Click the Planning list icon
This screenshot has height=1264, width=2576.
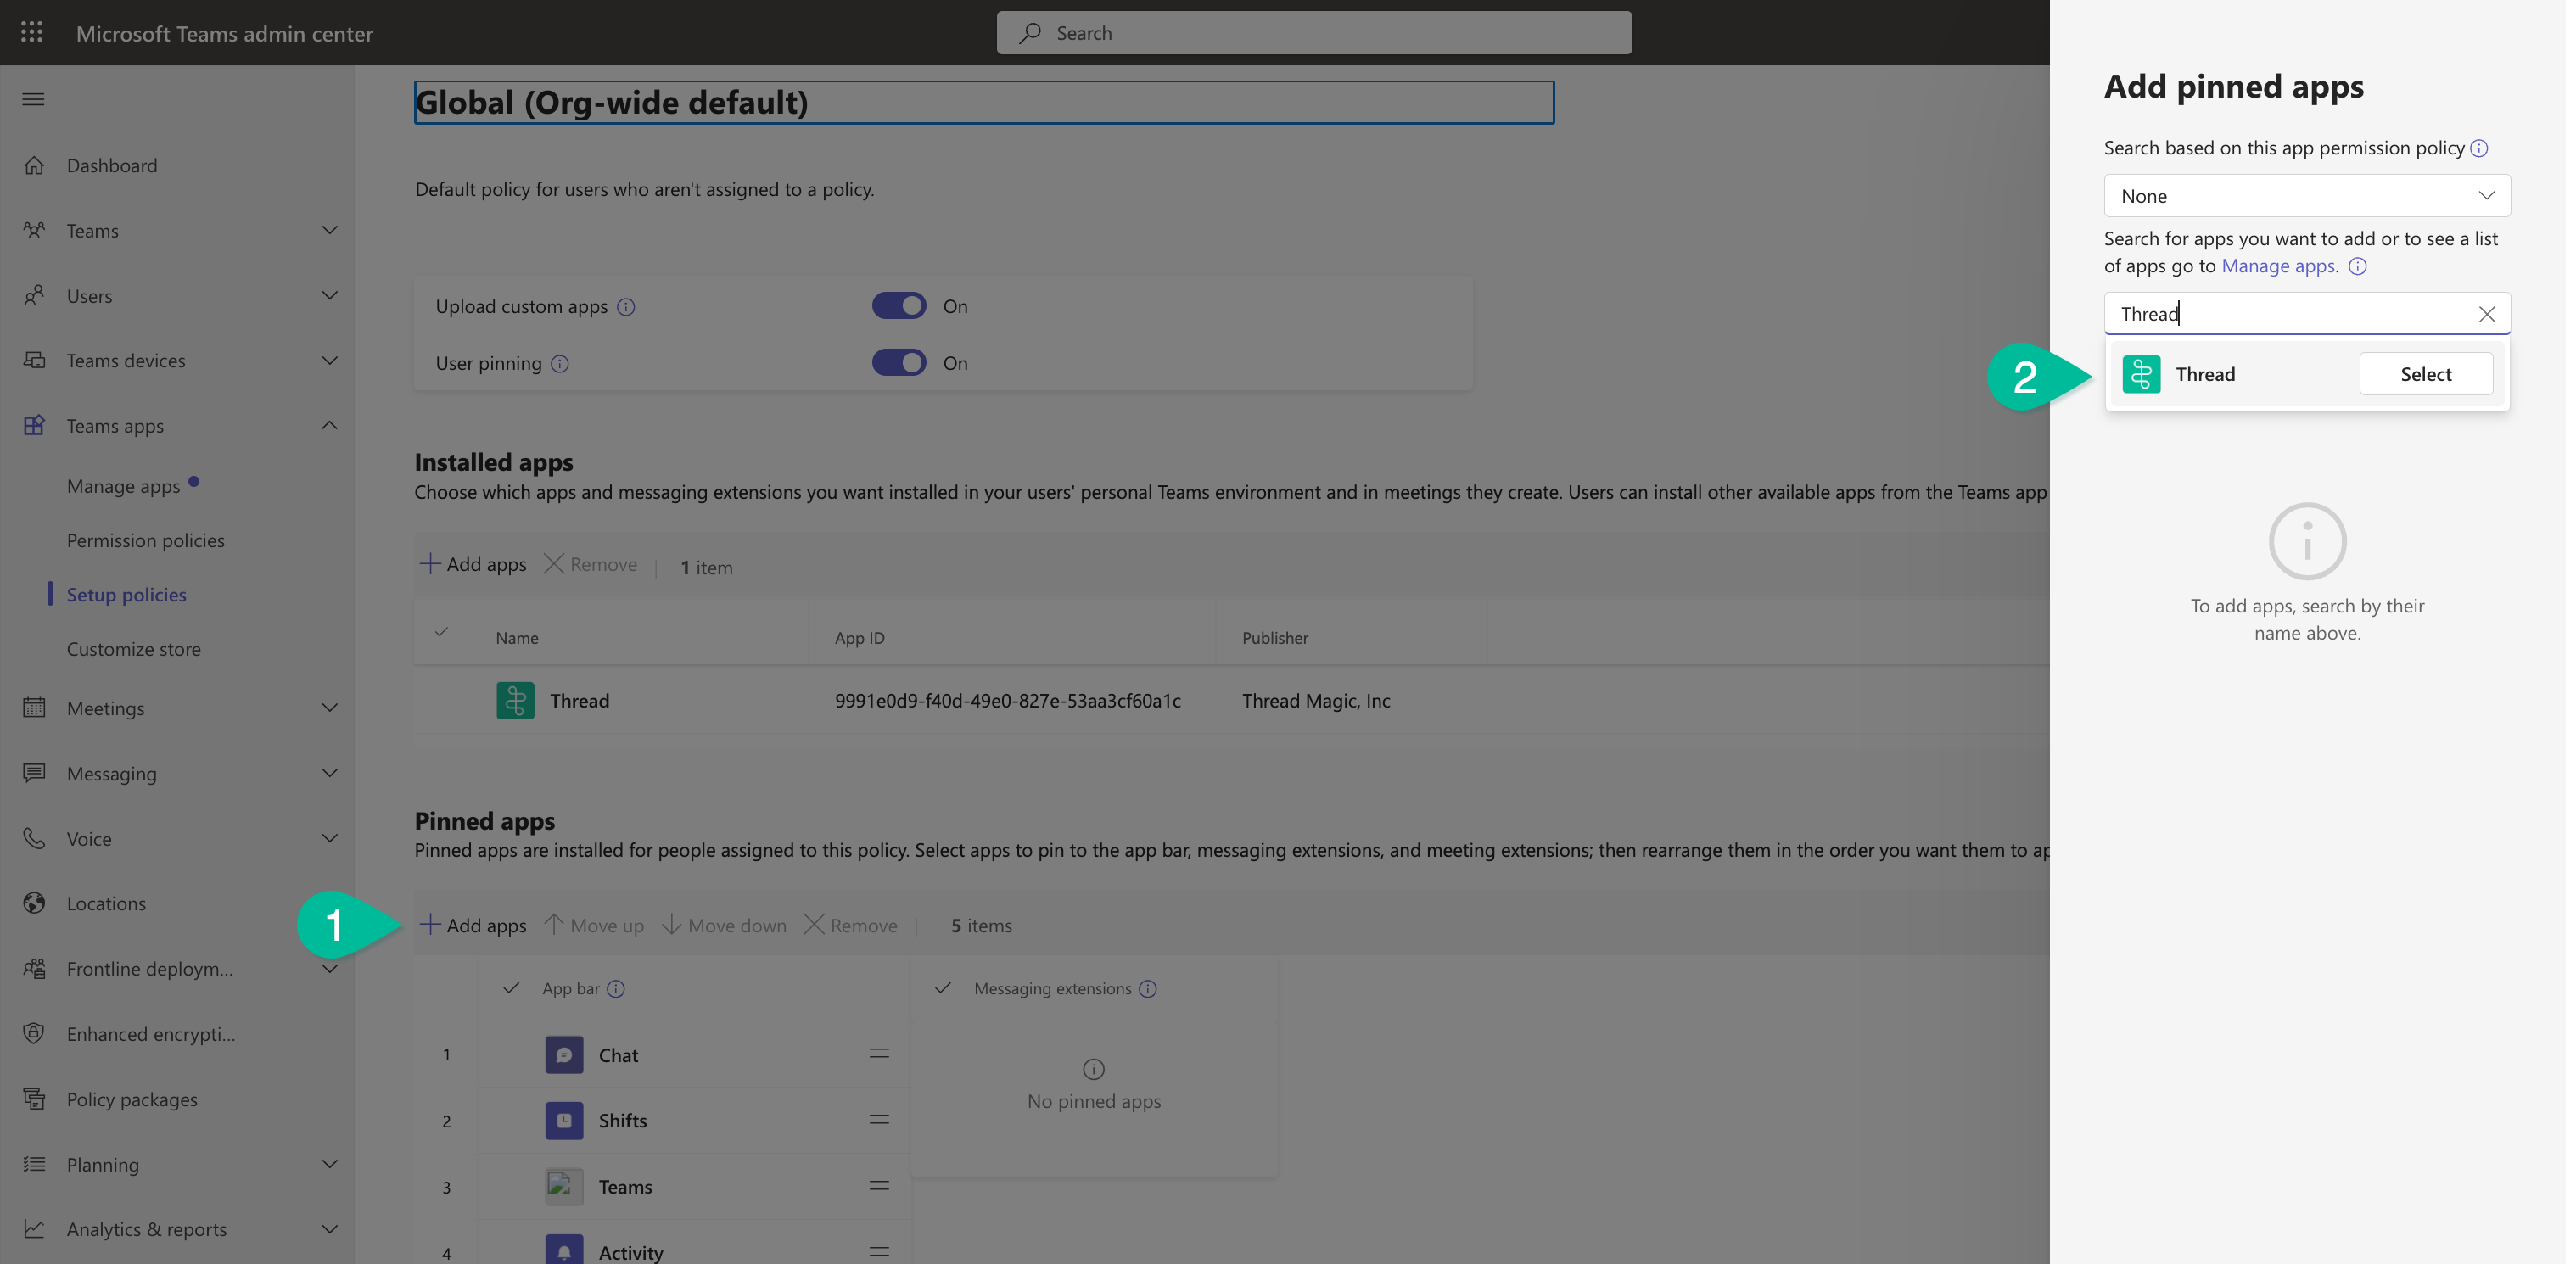point(34,1164)
